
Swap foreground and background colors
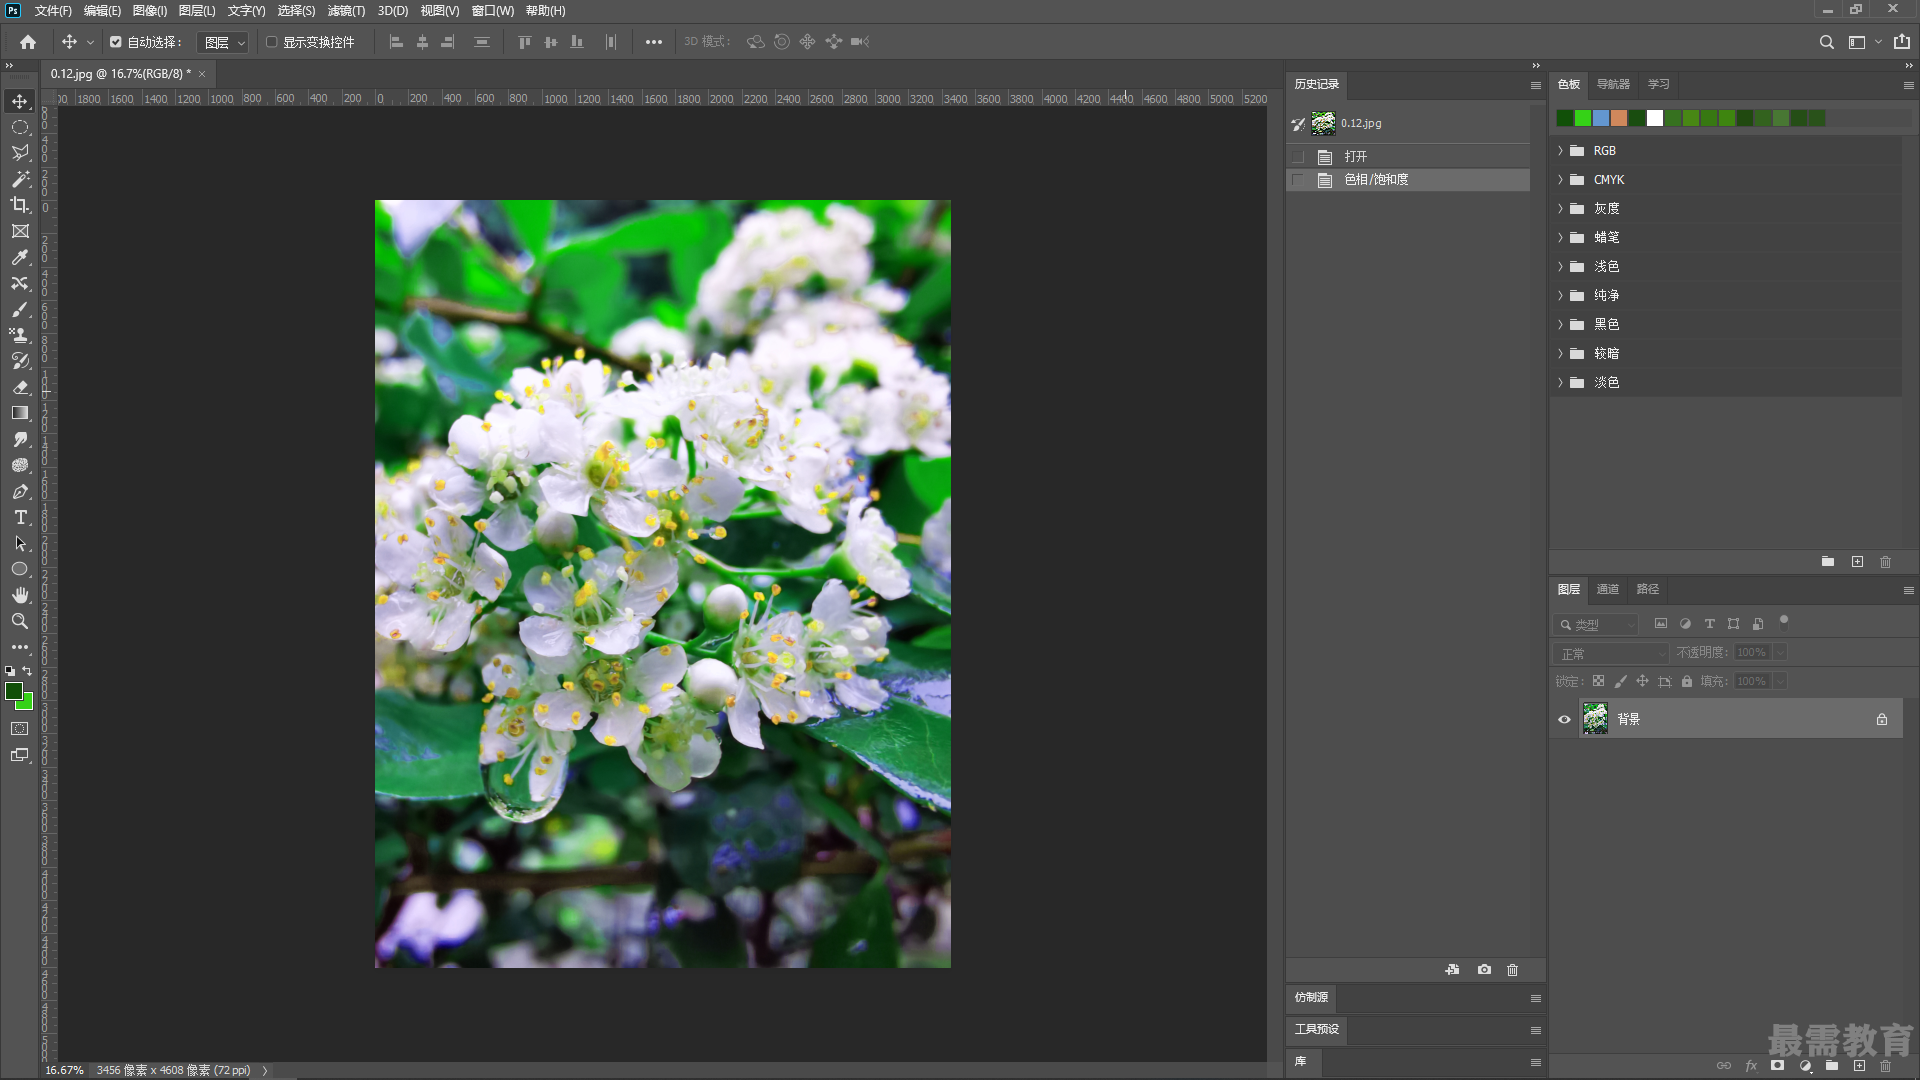pyautogui.click(x=28, y=670)
